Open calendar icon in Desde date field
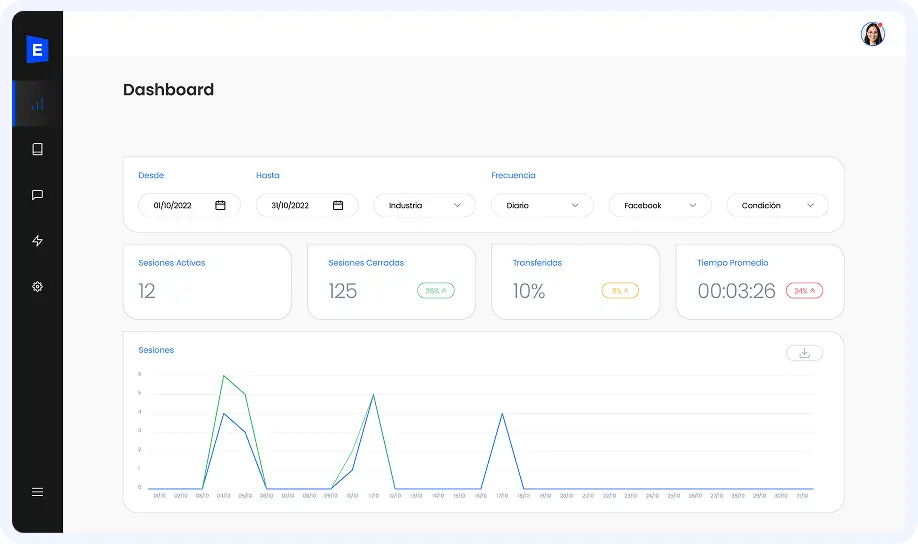 coord(220,205)
